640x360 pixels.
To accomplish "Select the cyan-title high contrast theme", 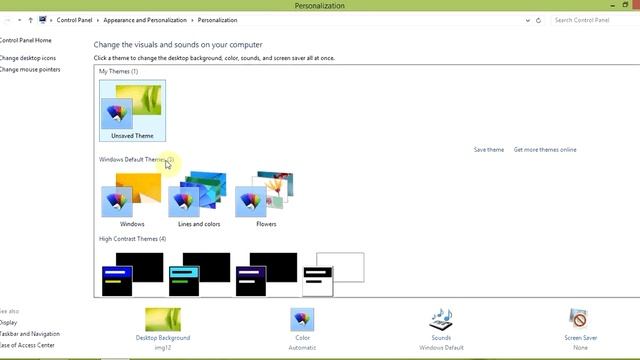I will pos(199,274).
